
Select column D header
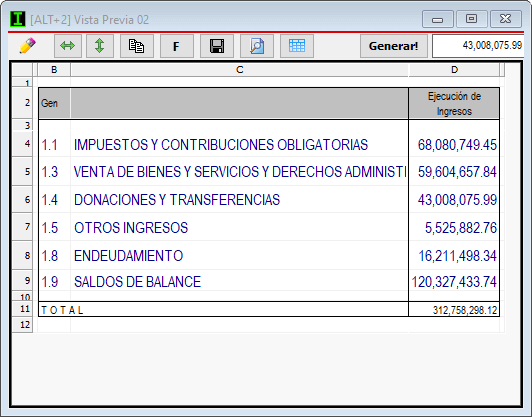[454, 70]
